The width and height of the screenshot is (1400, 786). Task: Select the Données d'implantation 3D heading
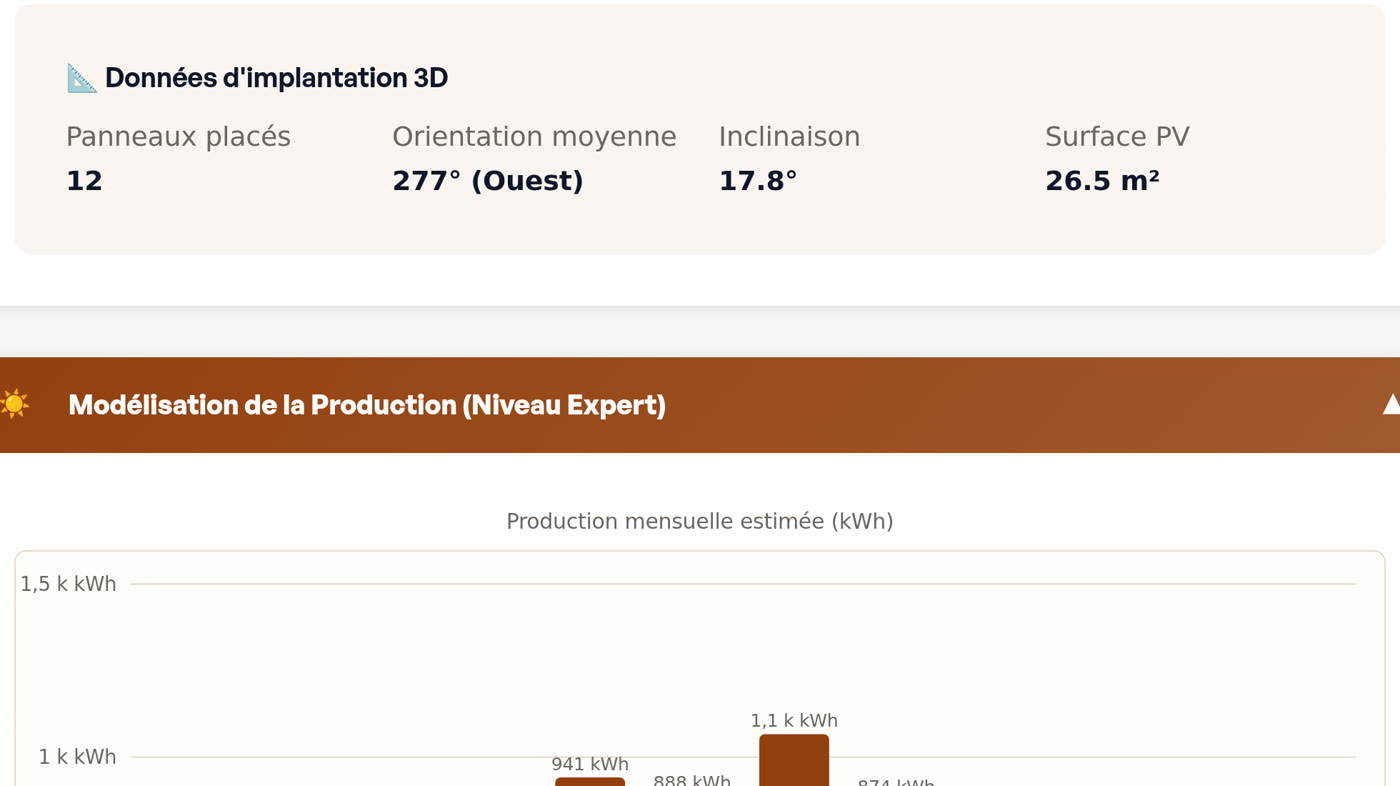click(276, 78)
